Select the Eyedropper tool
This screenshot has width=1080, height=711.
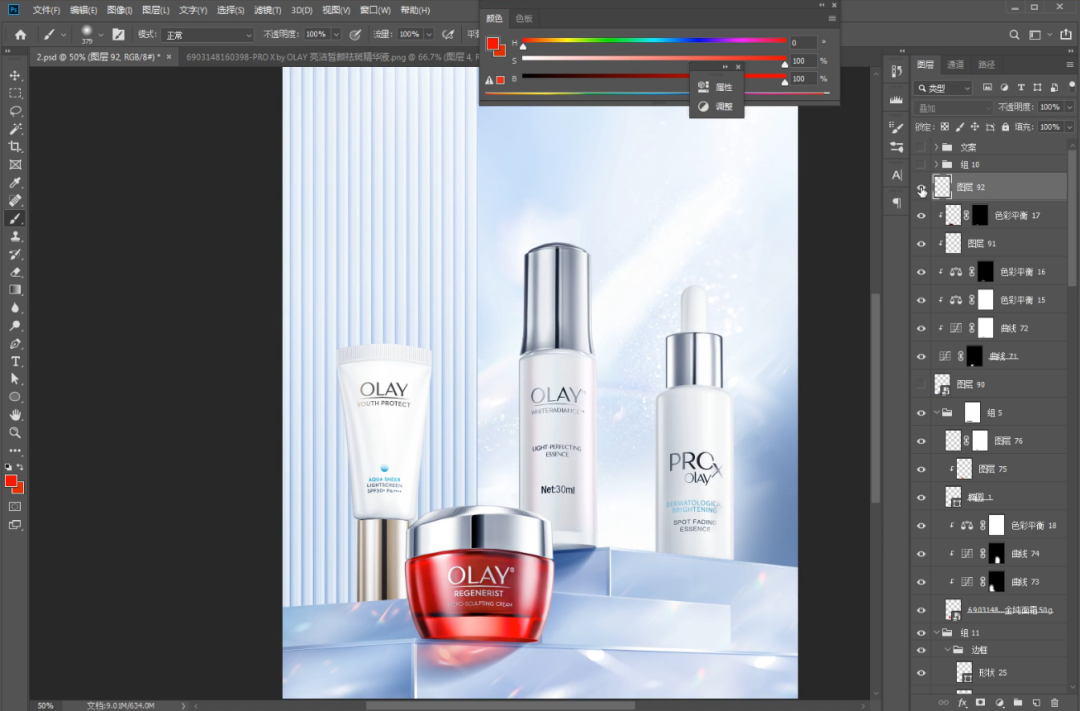point(15,183)
